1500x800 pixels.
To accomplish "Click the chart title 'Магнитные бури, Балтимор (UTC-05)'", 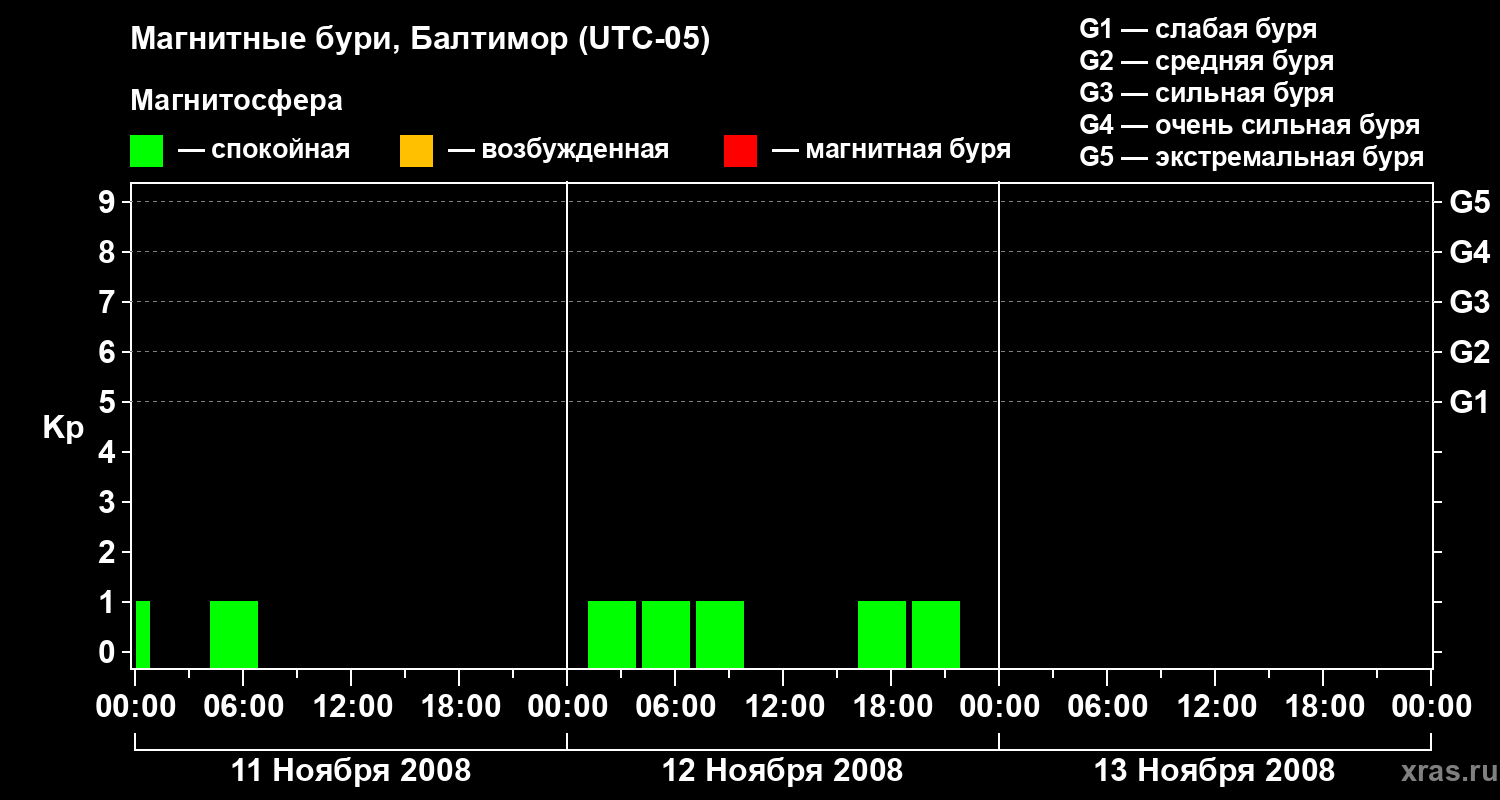I will pos(420,40).
